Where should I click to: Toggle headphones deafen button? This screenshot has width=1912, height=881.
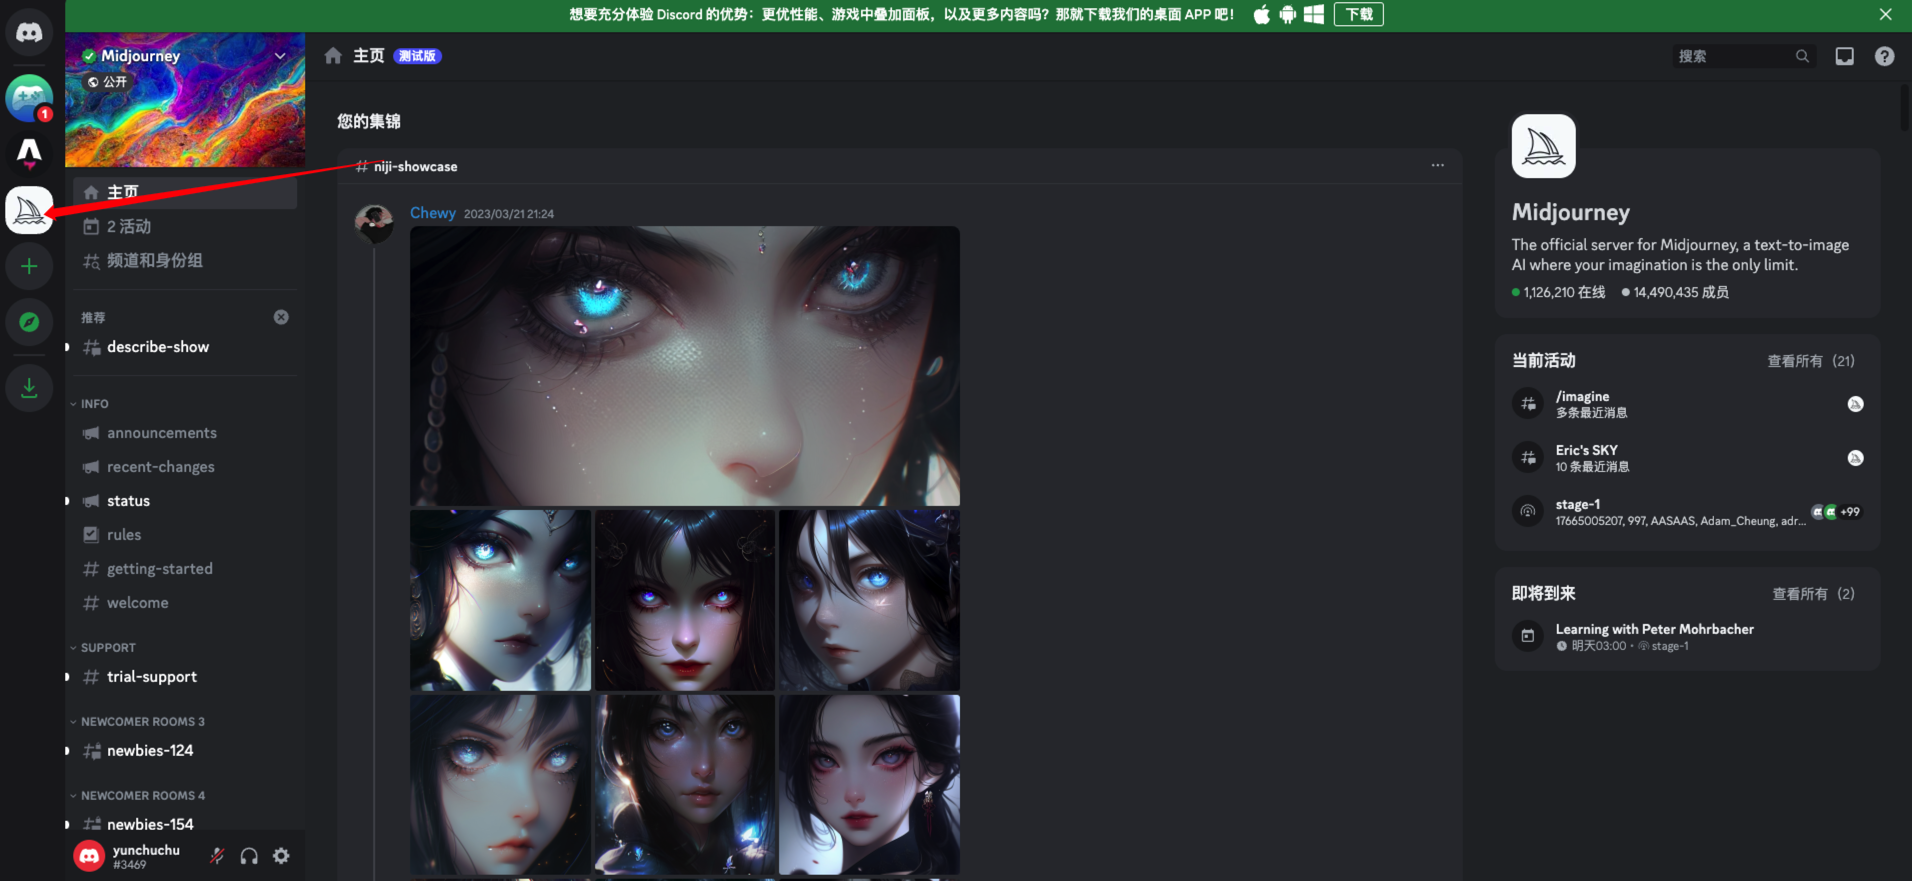coord(249,855)
